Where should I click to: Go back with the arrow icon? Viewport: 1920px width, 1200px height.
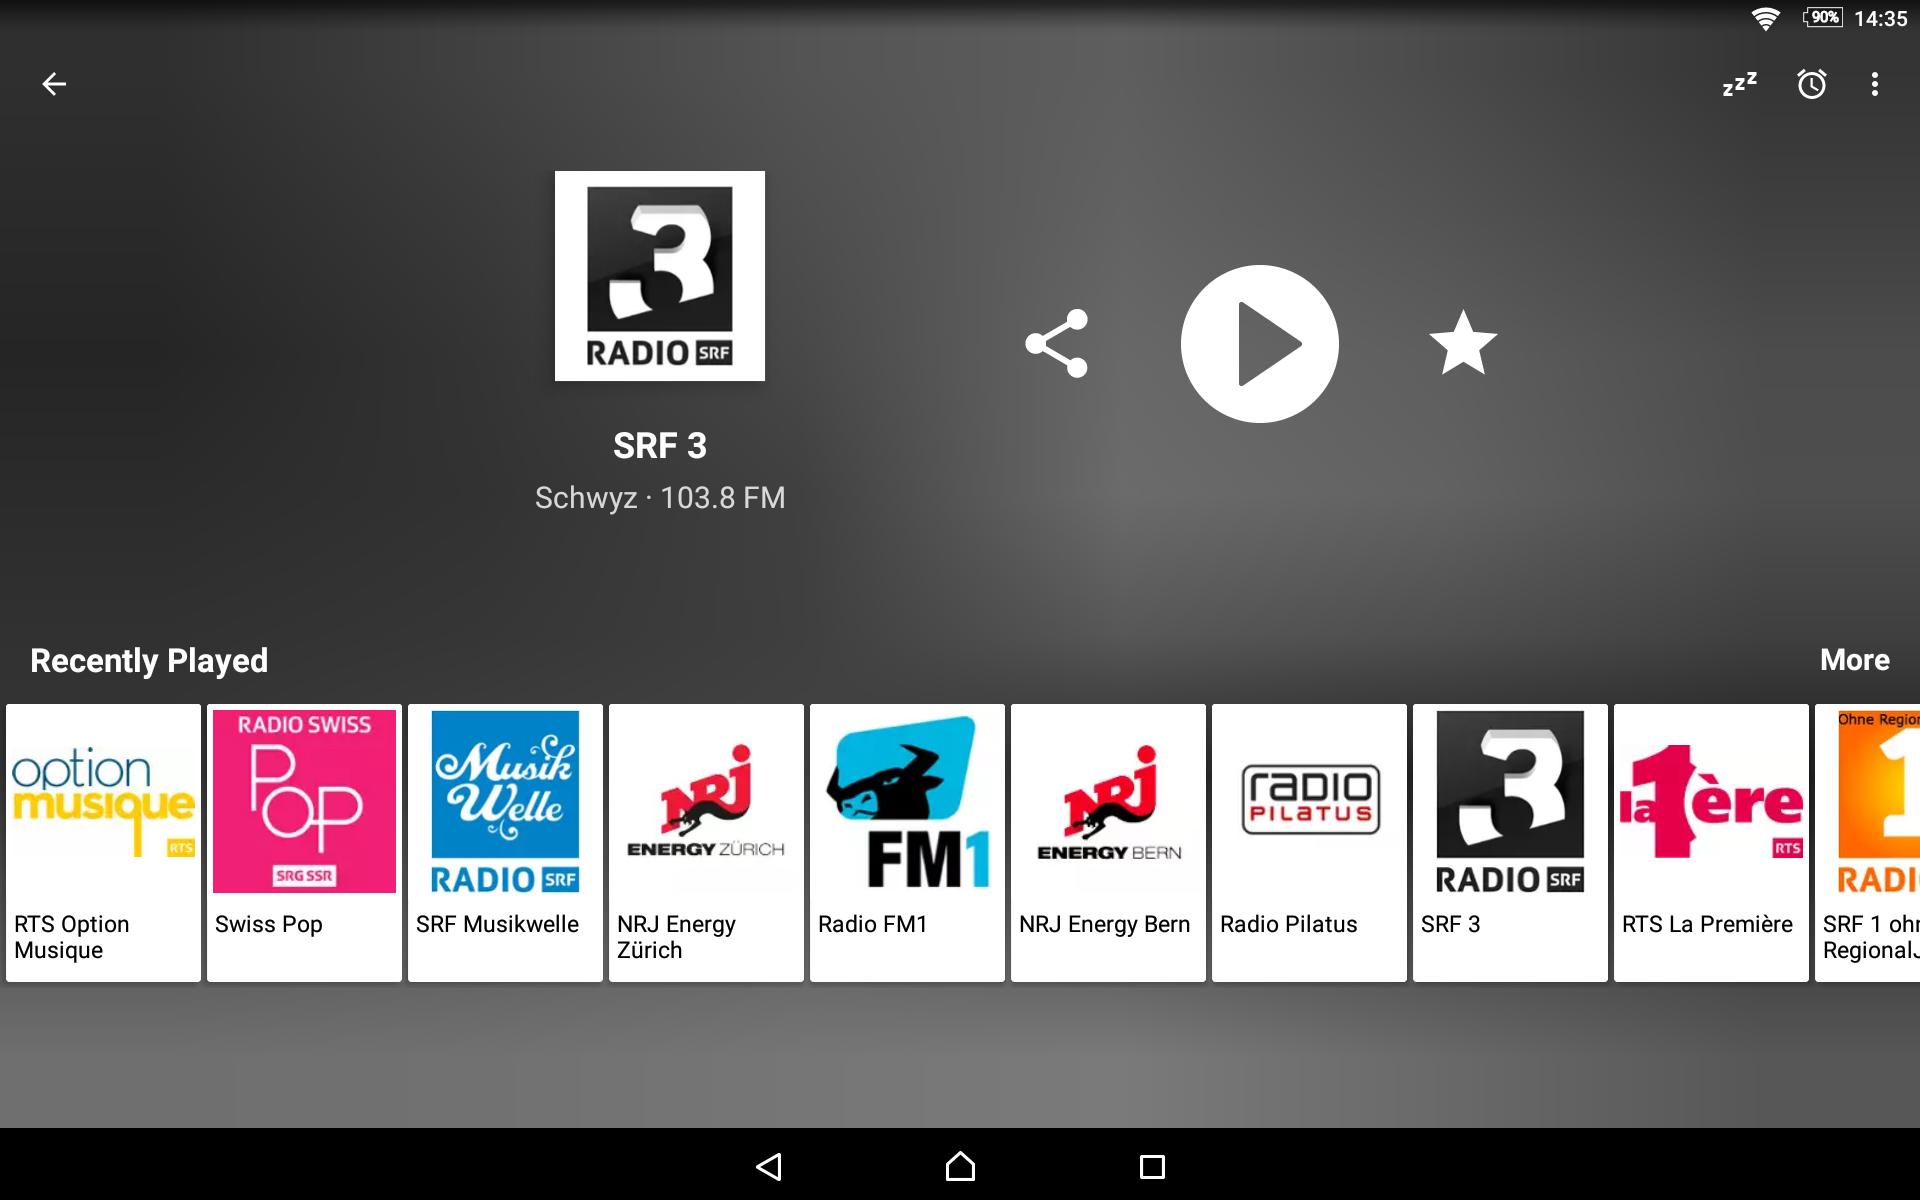click(x=54, y=84)
